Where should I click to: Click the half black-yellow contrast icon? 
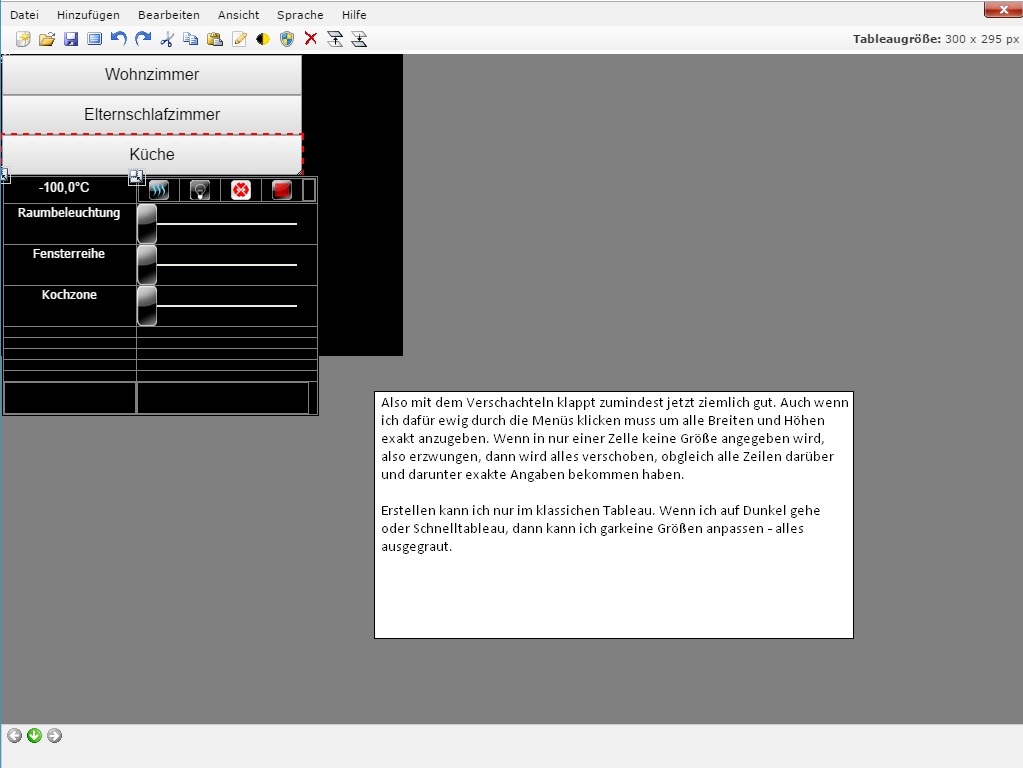click(x=263, y=39)
